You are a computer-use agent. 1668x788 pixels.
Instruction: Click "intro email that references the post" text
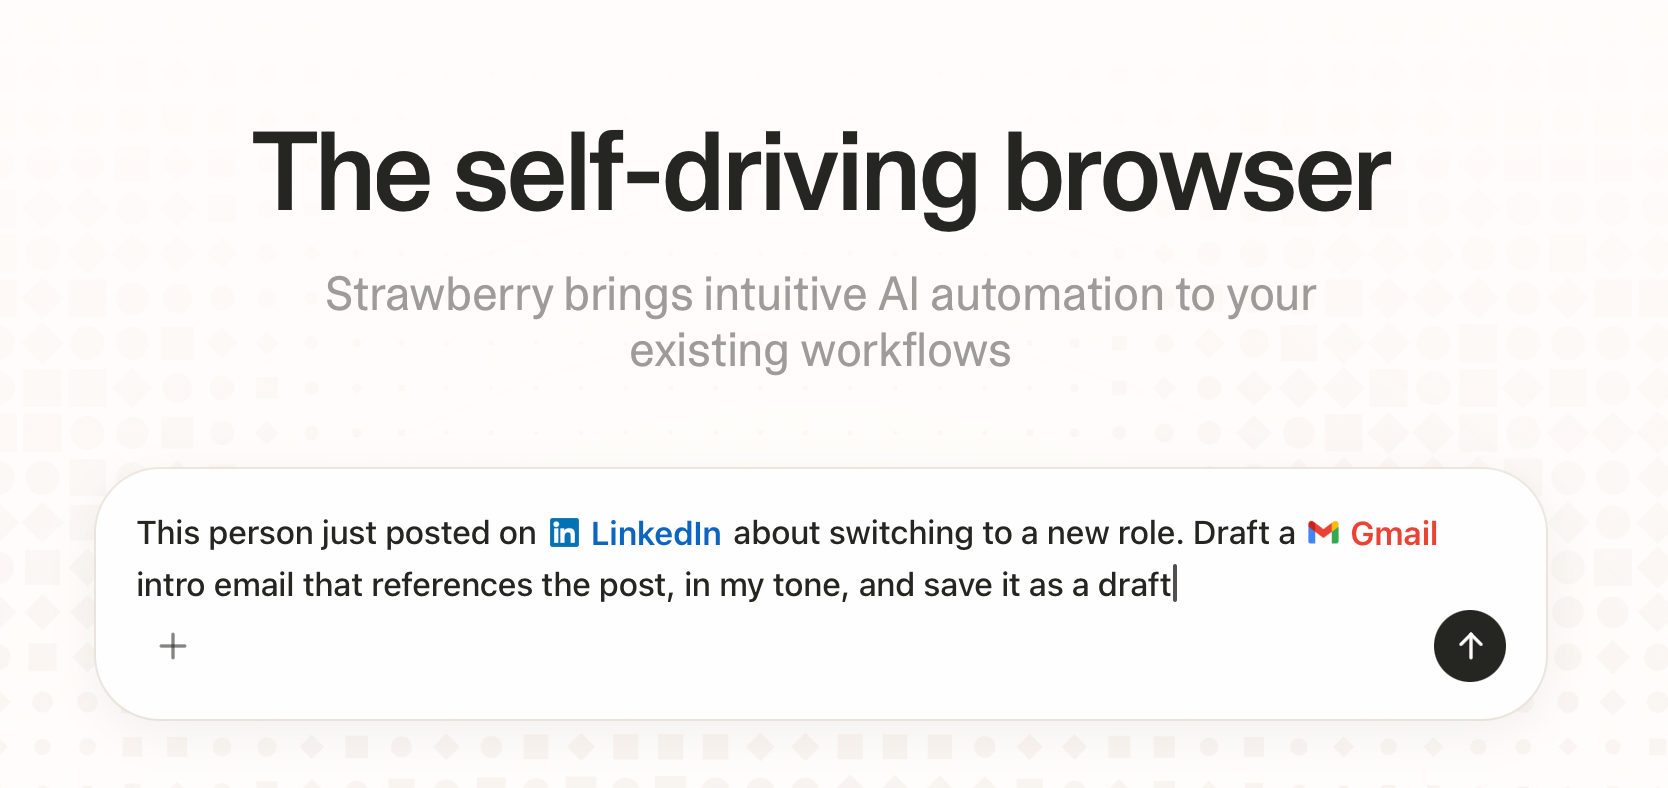click(x=402, y=585)
